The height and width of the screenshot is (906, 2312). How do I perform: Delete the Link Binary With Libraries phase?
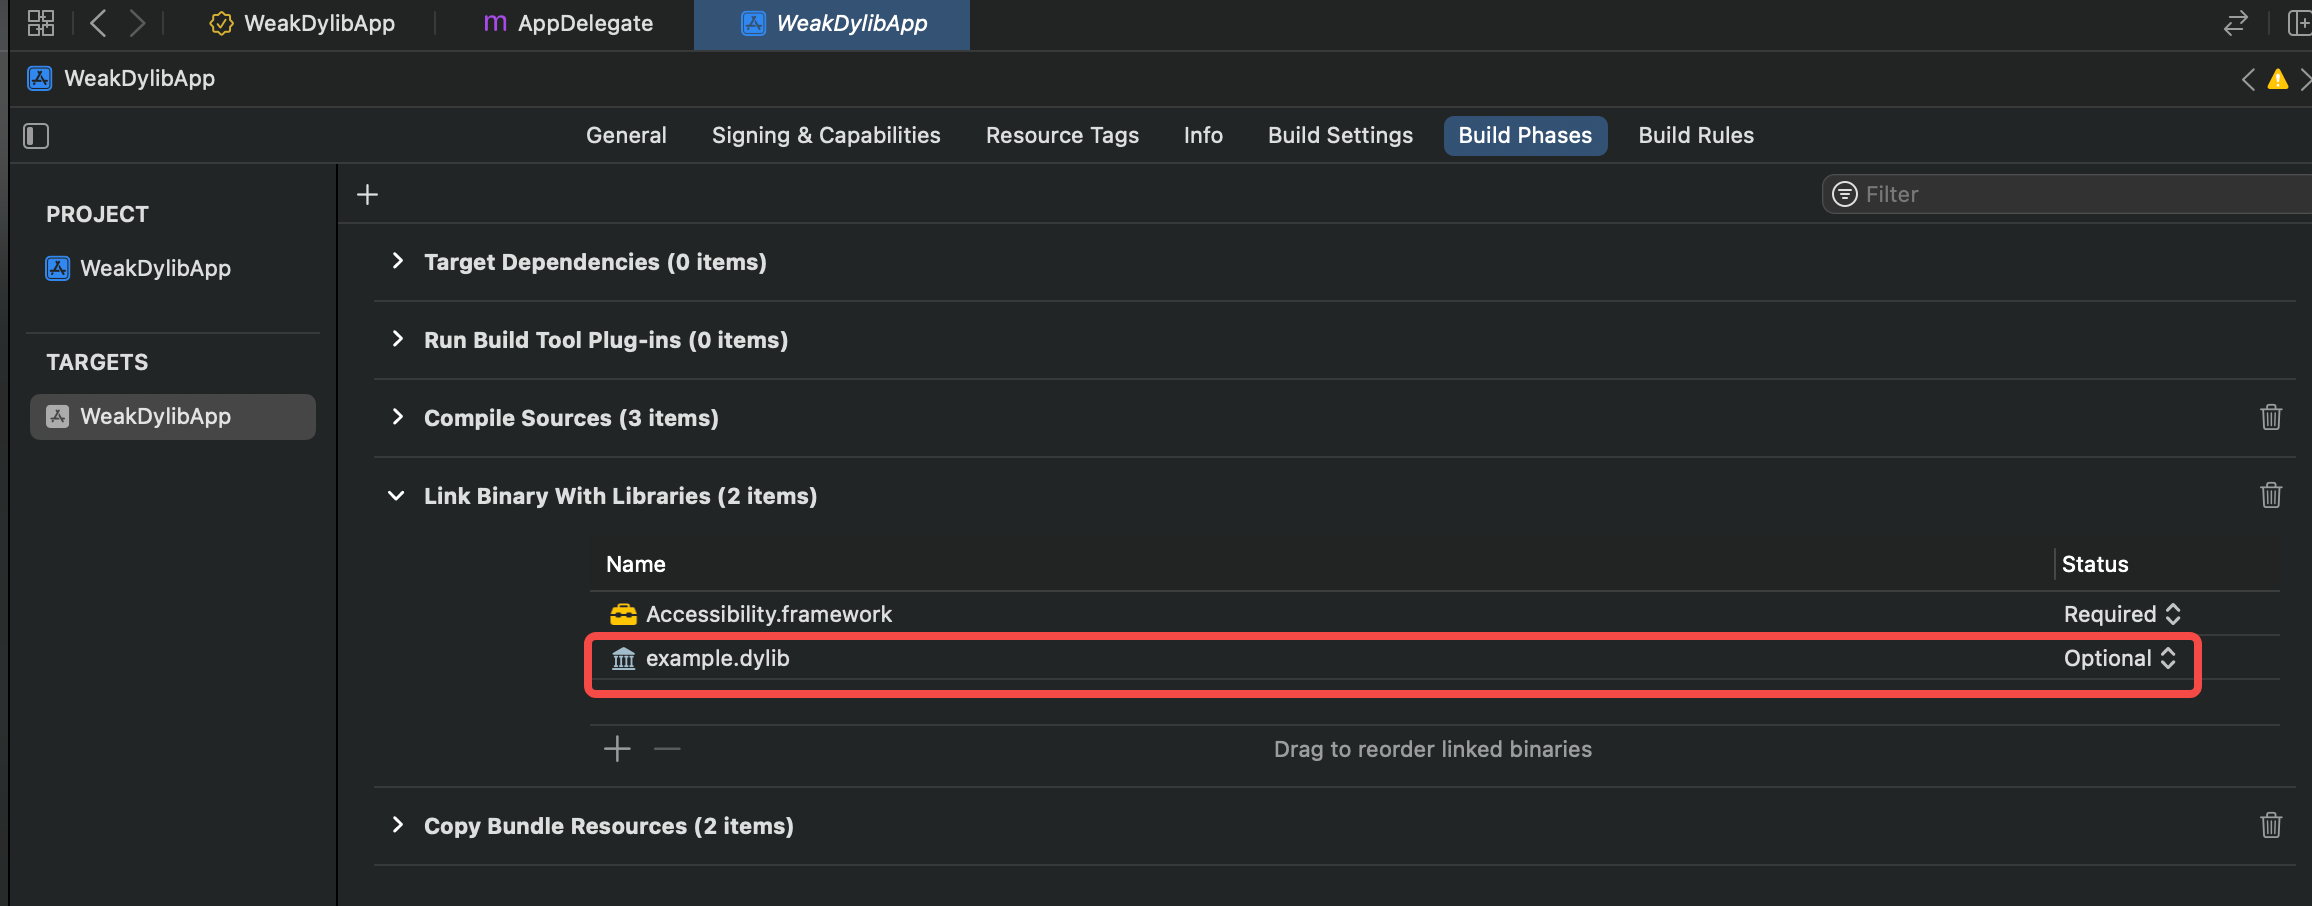(x=2271, y=495)
